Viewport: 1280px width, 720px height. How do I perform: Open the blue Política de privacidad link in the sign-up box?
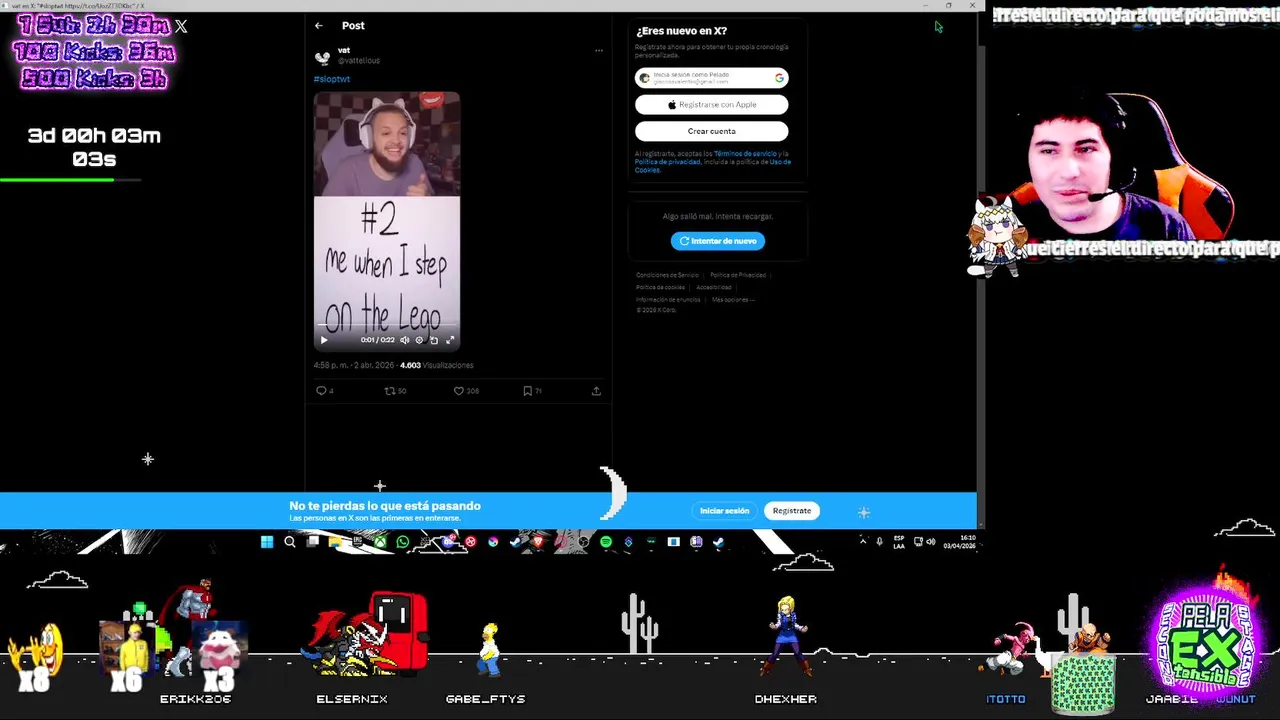(x=668, y=162)
